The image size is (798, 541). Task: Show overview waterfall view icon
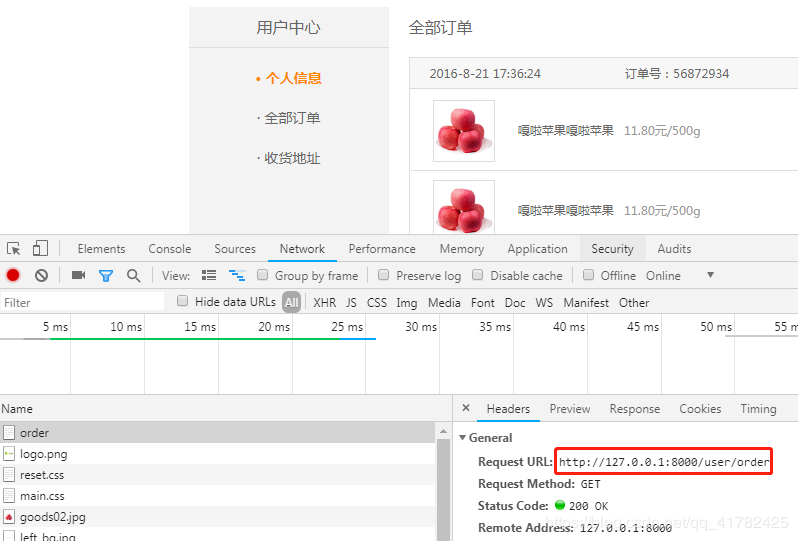point(237,275)
